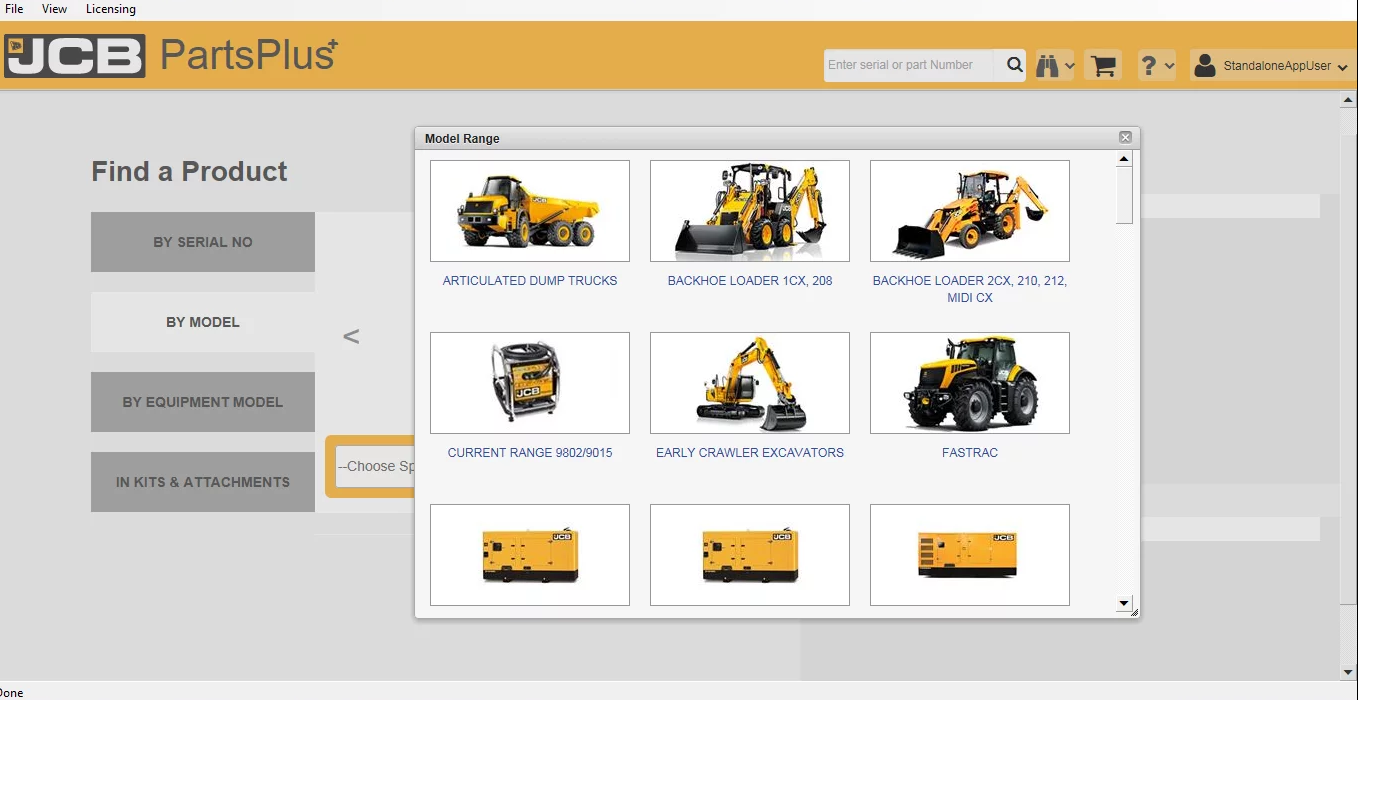Expand the dropdown arrow next to the help icon
The image size is (1383, 785).
[1169, 64]
